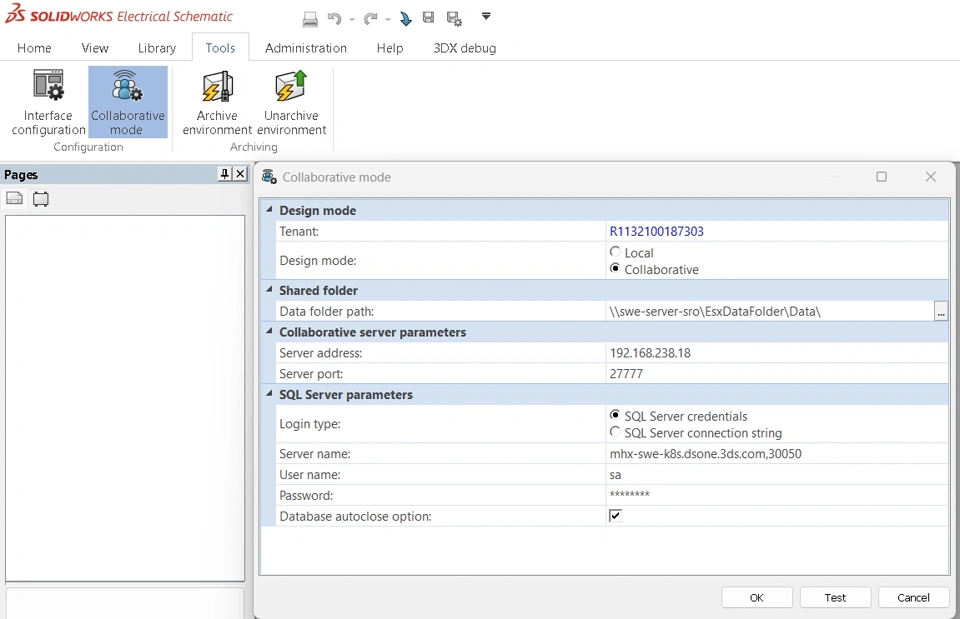Click Data folder path field
The image size is (960, 619).
point(770,311)
